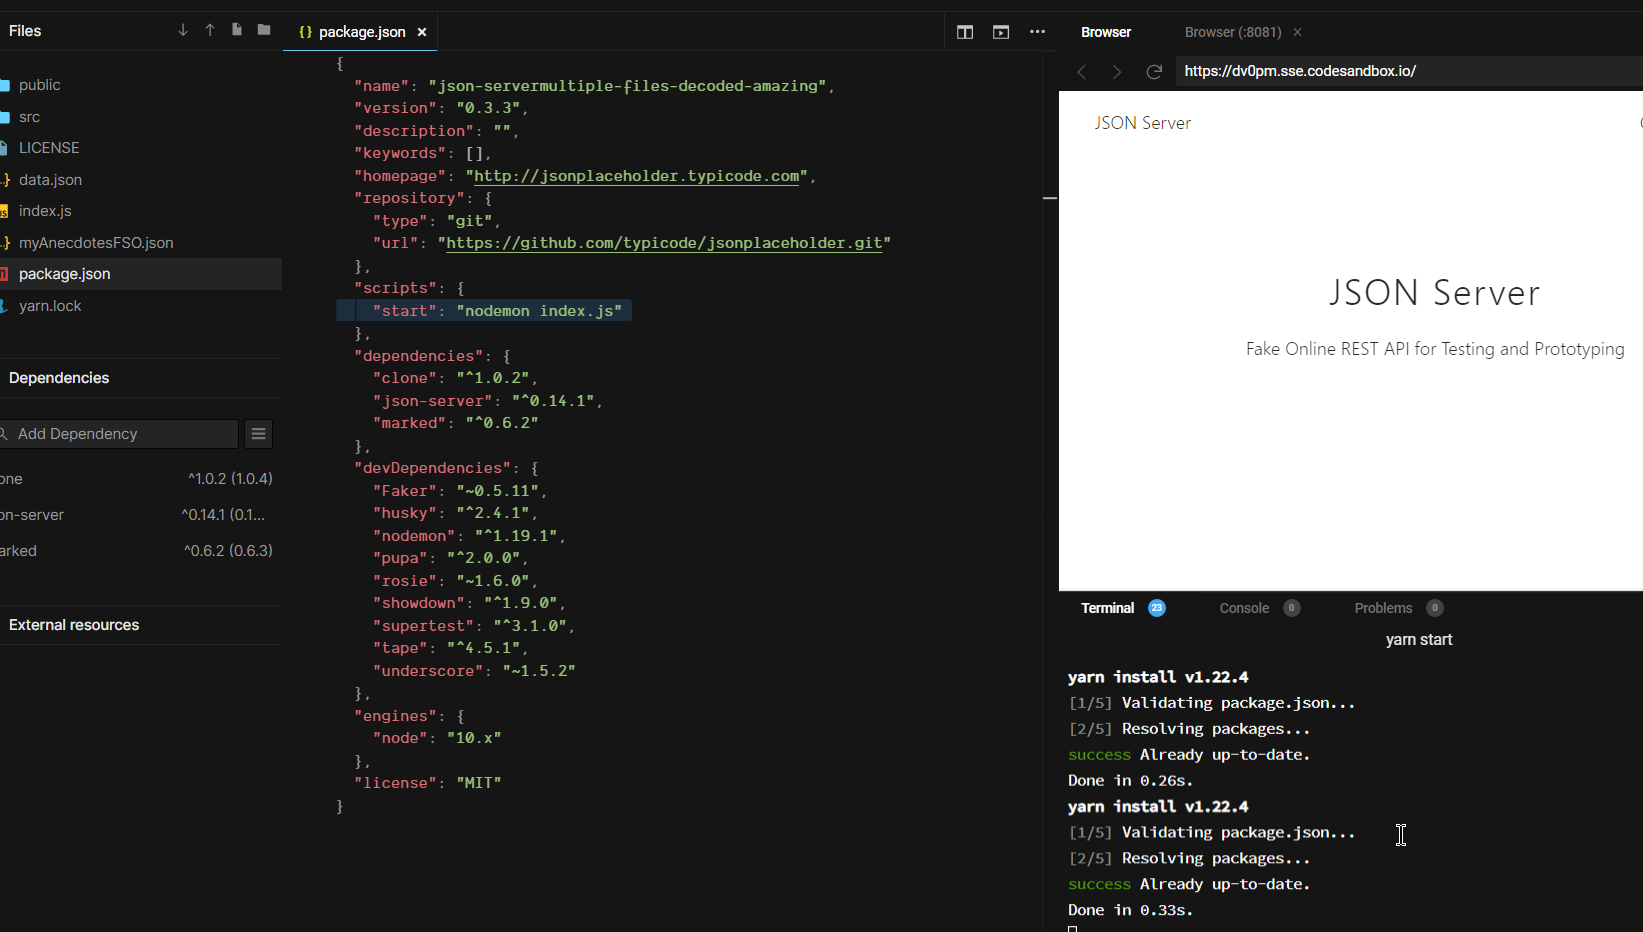This screenshot has width=1643, height=932.
Task: Click the Add Dependency search field
Action: tap(120, 434)
